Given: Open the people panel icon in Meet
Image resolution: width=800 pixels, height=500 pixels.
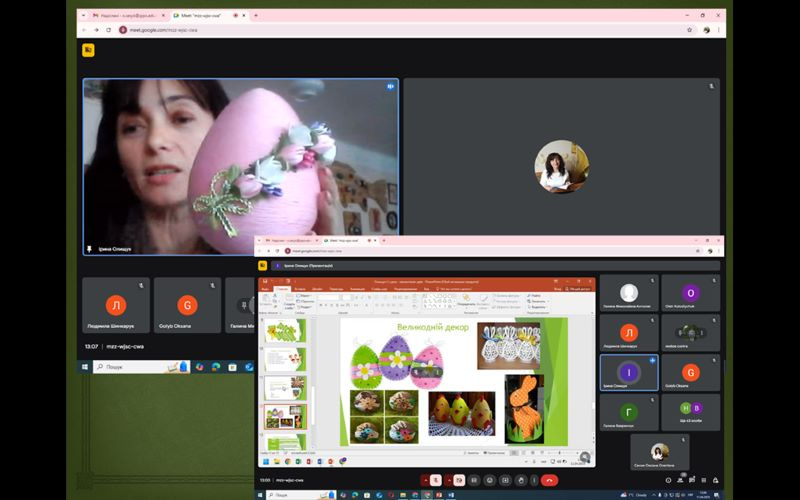Looking at the screenshot, I should (x=680, y=480).
